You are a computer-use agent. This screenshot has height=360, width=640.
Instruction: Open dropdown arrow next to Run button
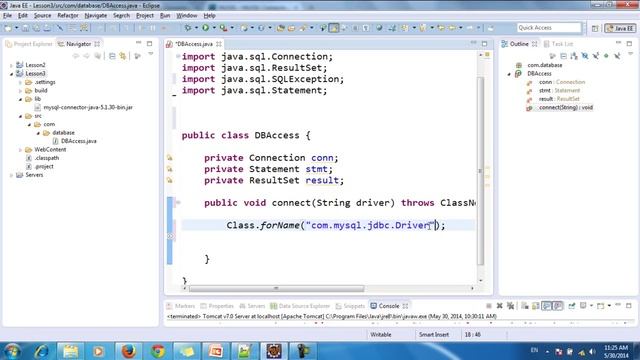[x=214, y=28]
